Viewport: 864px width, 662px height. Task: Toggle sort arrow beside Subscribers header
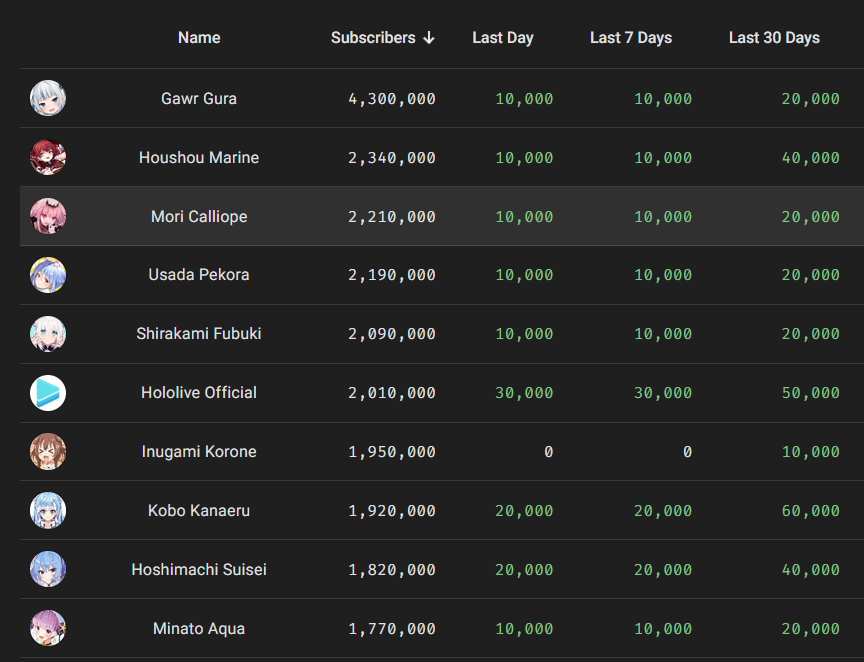click(429, 38)
